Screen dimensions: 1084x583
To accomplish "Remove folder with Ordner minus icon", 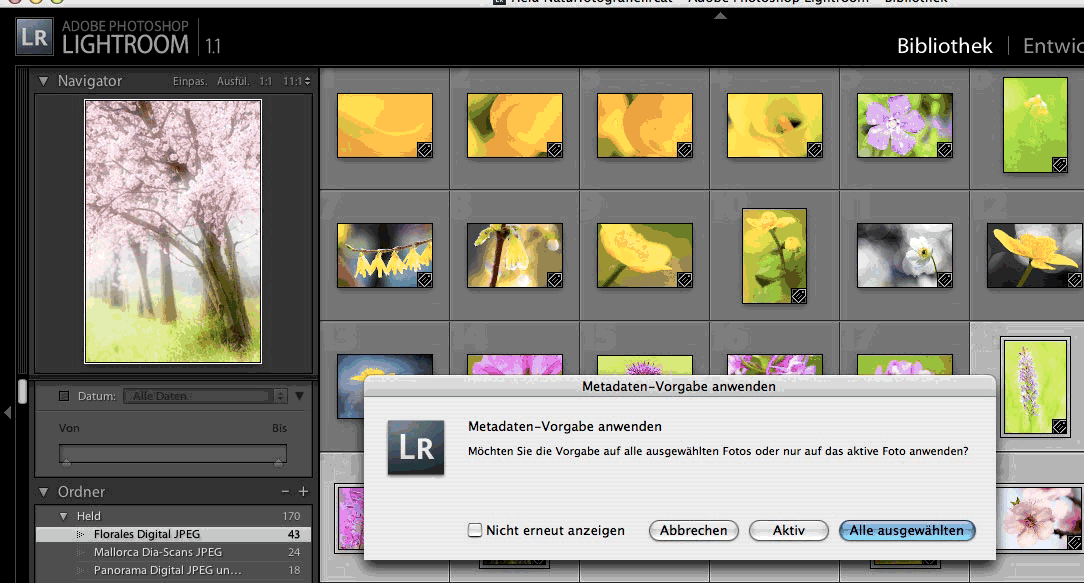I will (x=286, y=491).
